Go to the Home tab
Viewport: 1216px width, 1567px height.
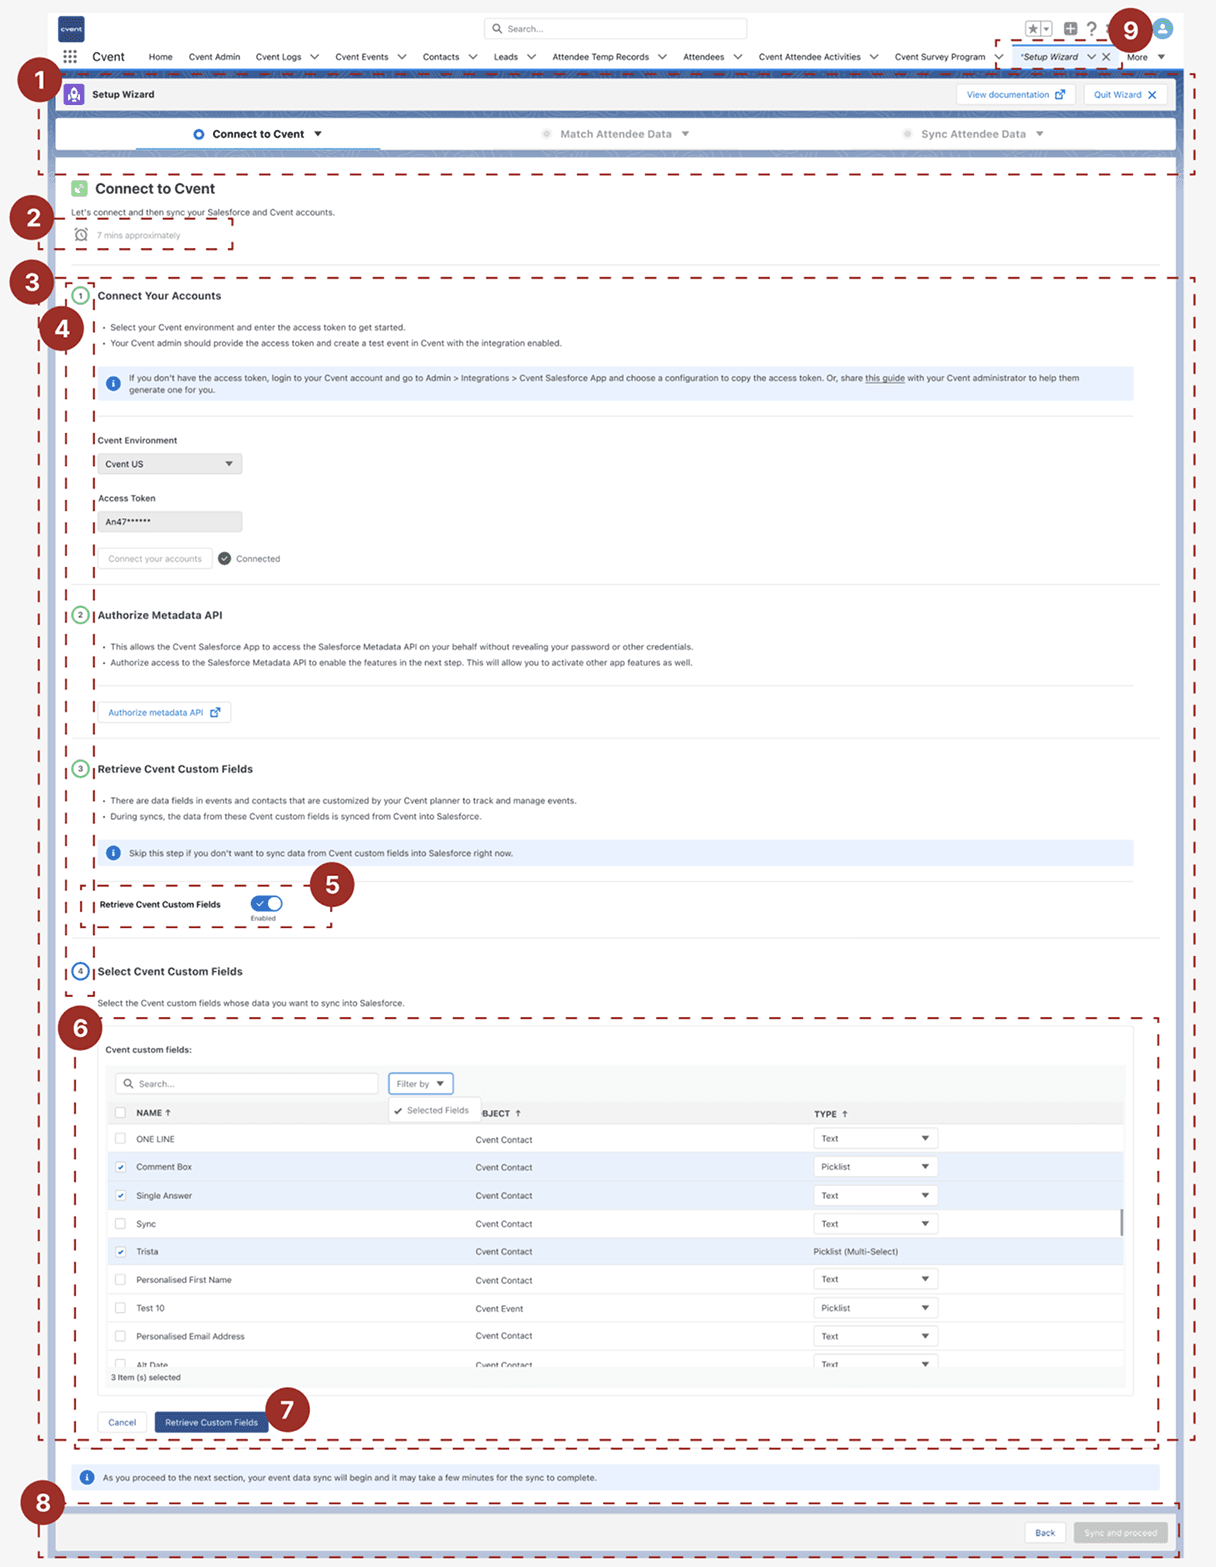point(160,57)
